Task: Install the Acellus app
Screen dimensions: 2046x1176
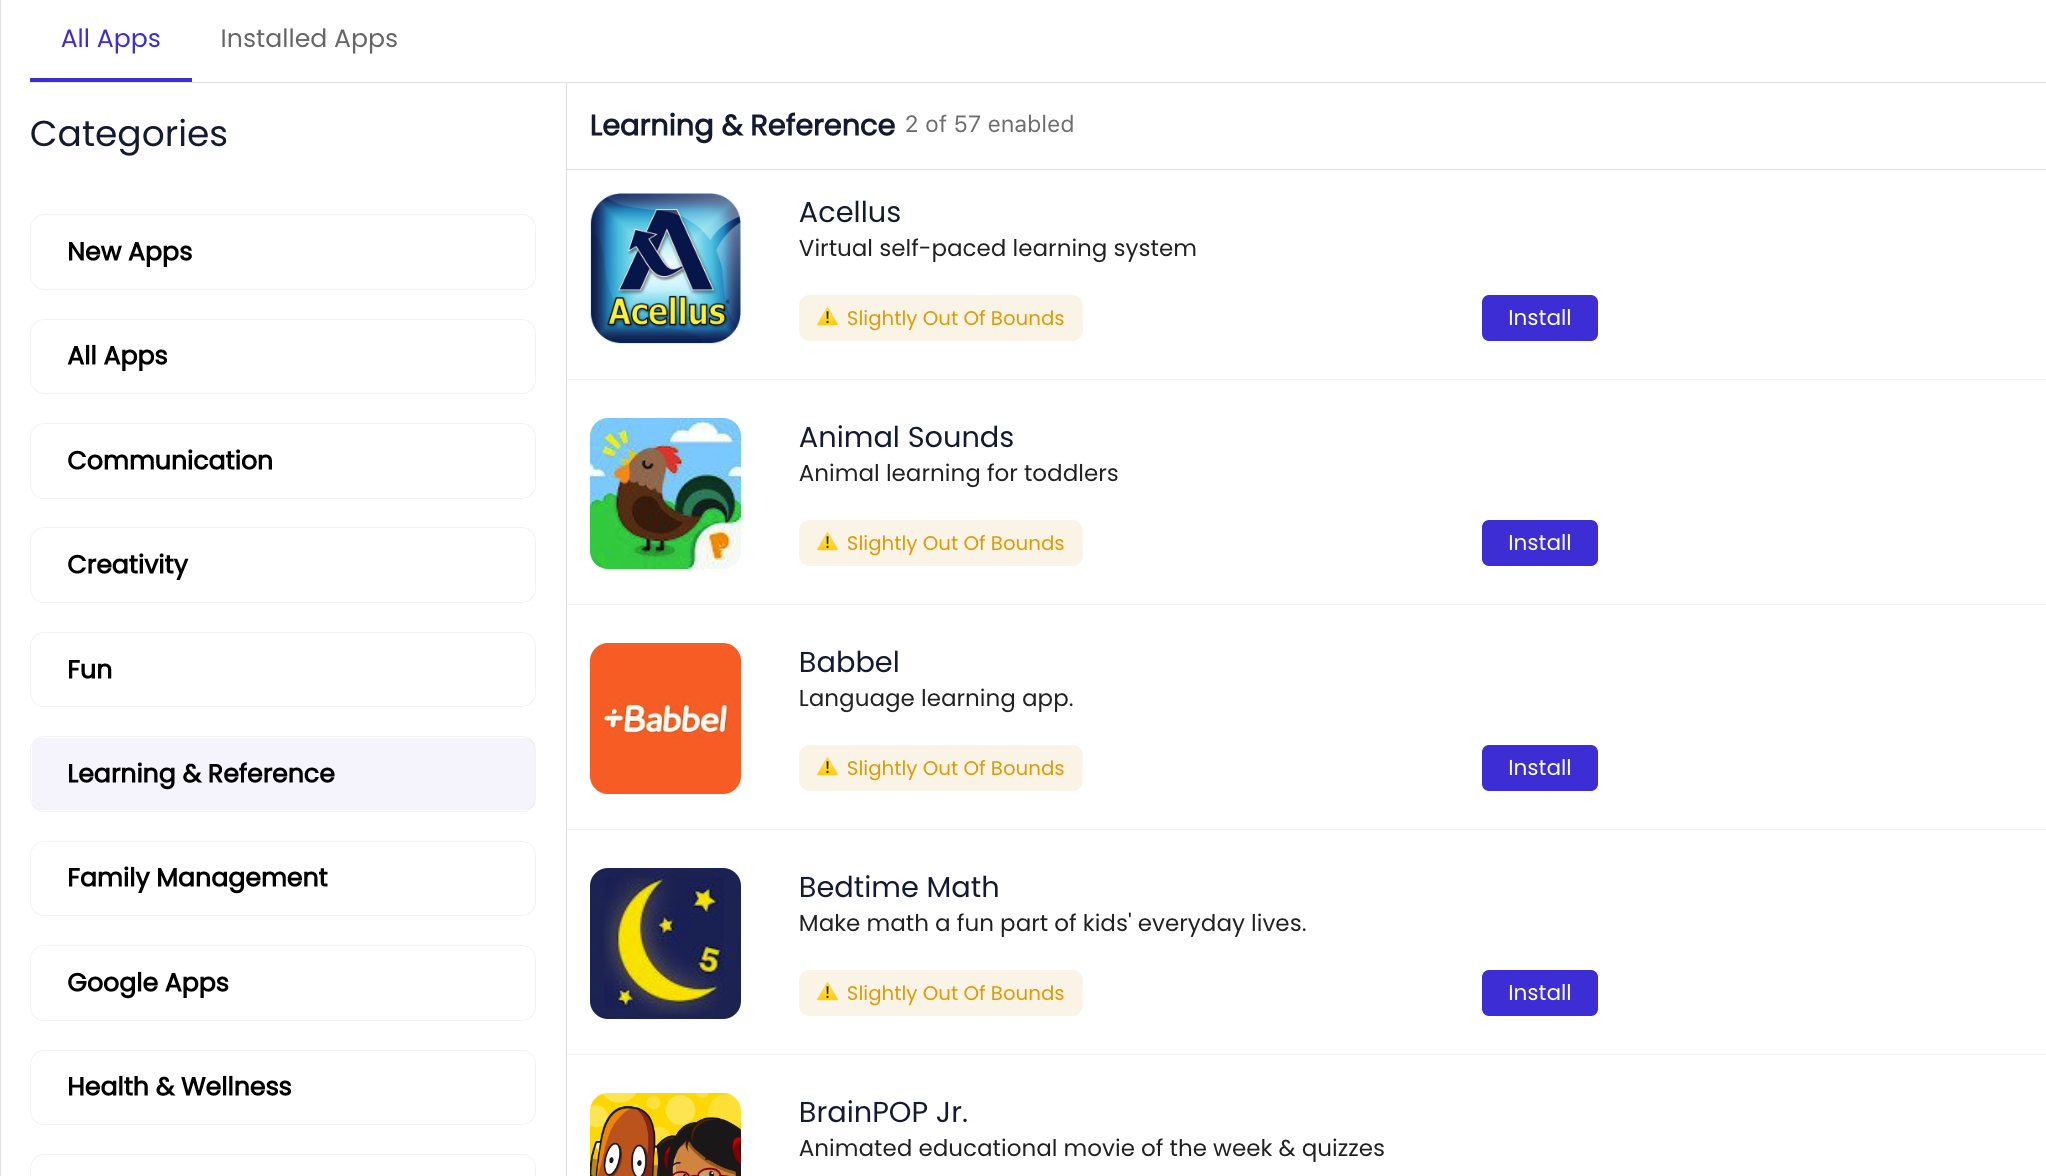Action: coord(1539,318)
